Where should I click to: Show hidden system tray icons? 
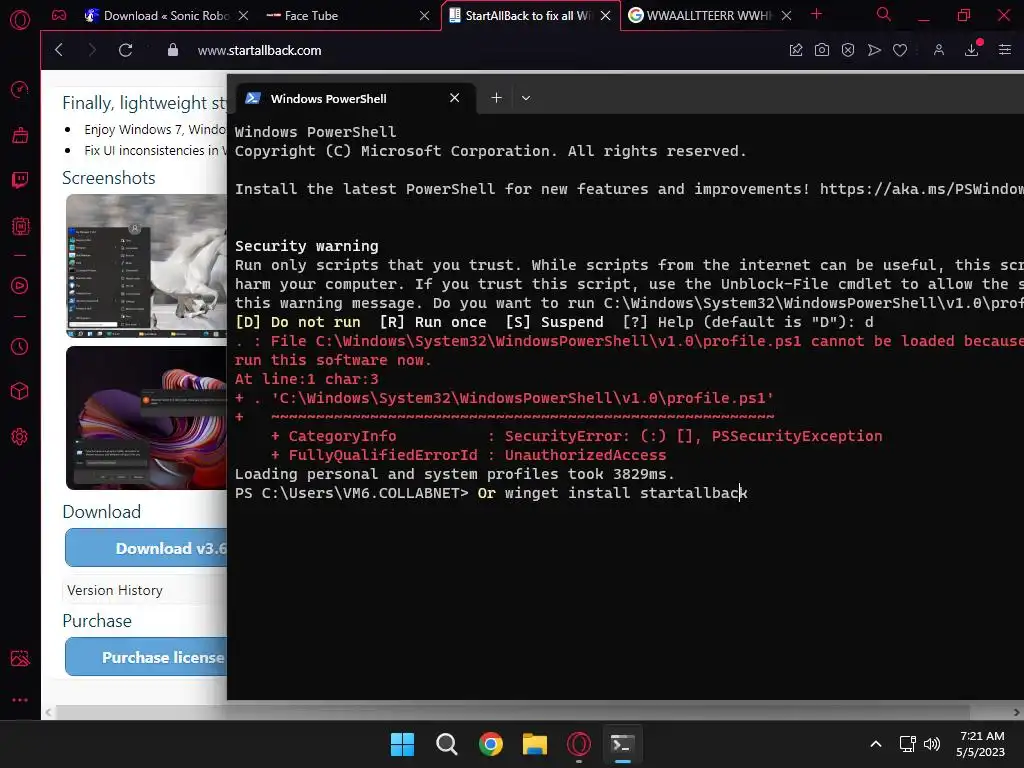(876, 744)
